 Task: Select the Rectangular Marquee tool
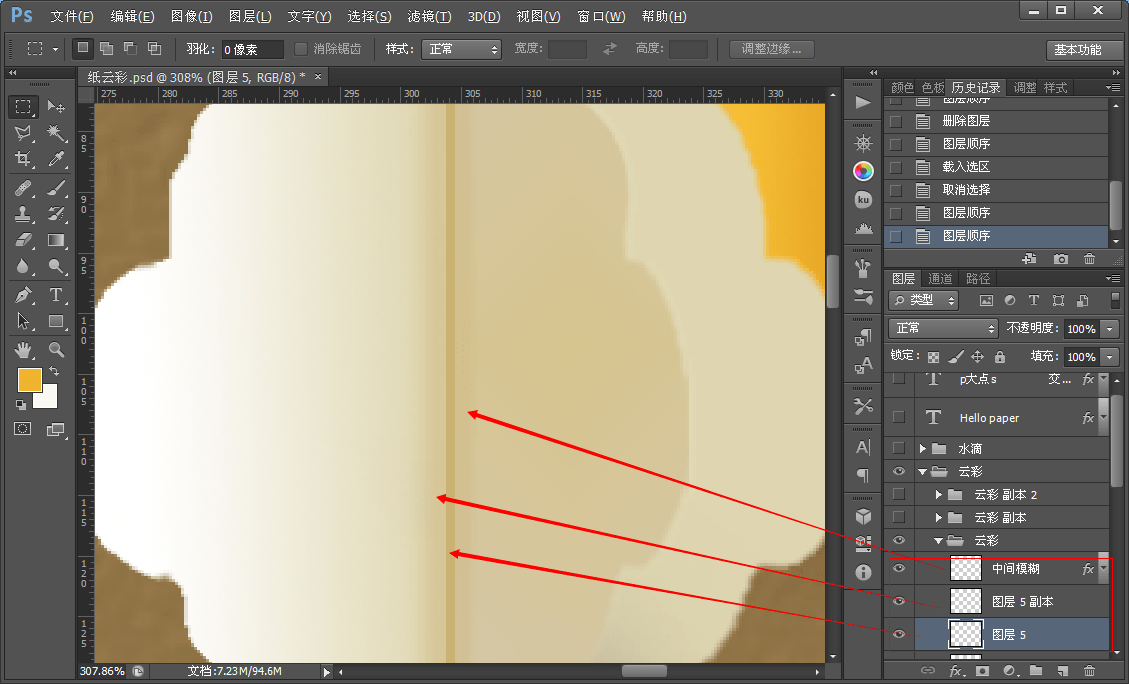[x=23, y=107]
